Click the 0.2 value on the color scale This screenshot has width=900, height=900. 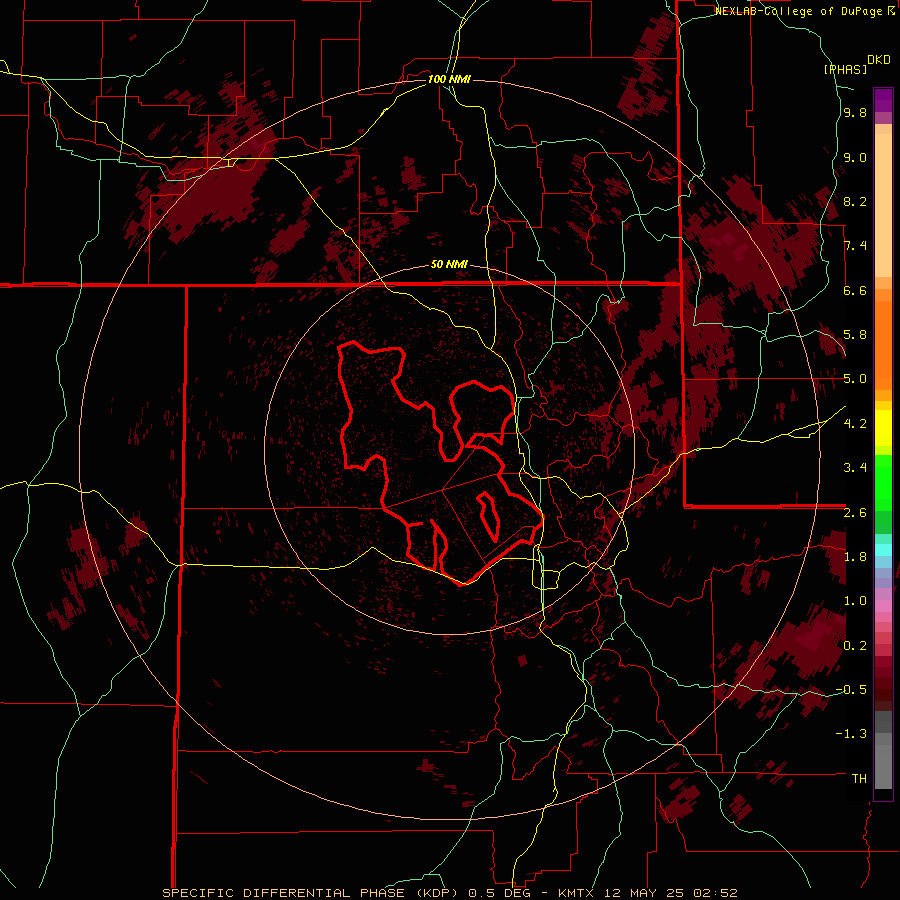click(855, 646)
